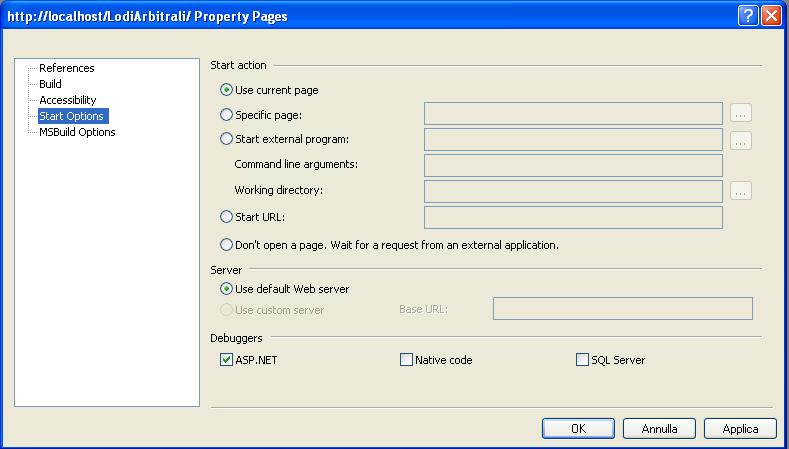
Task: Click the Applica button
Action: pos(740,429)
